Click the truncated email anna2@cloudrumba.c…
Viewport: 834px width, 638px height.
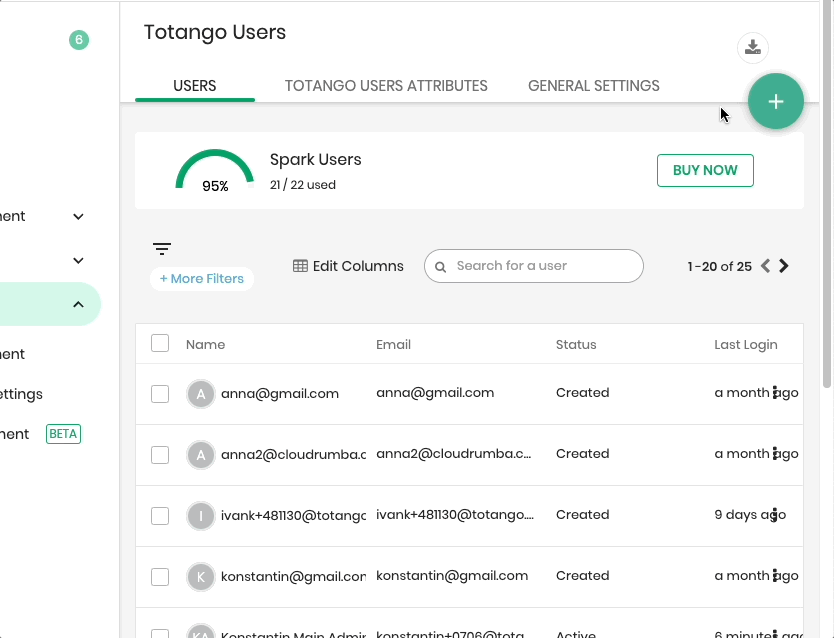(x=454, y=454)
